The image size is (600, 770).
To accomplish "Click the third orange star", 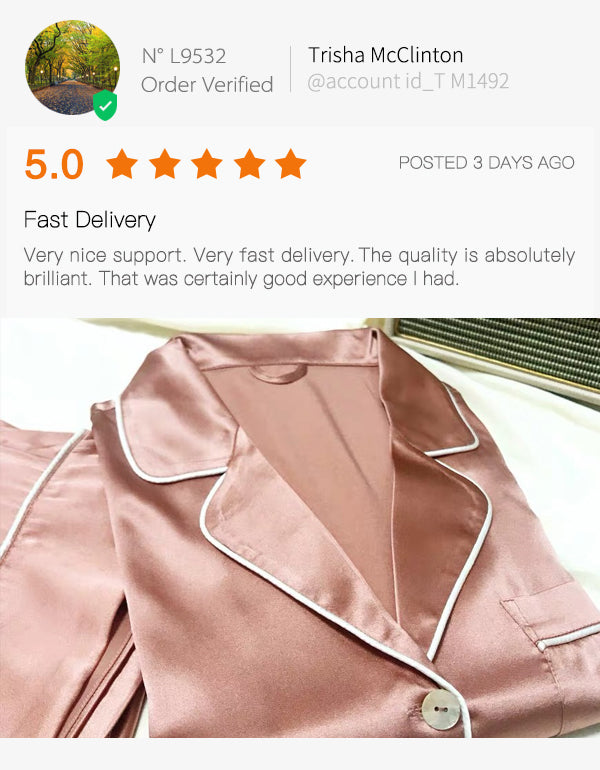I will (x=207, y=164).
